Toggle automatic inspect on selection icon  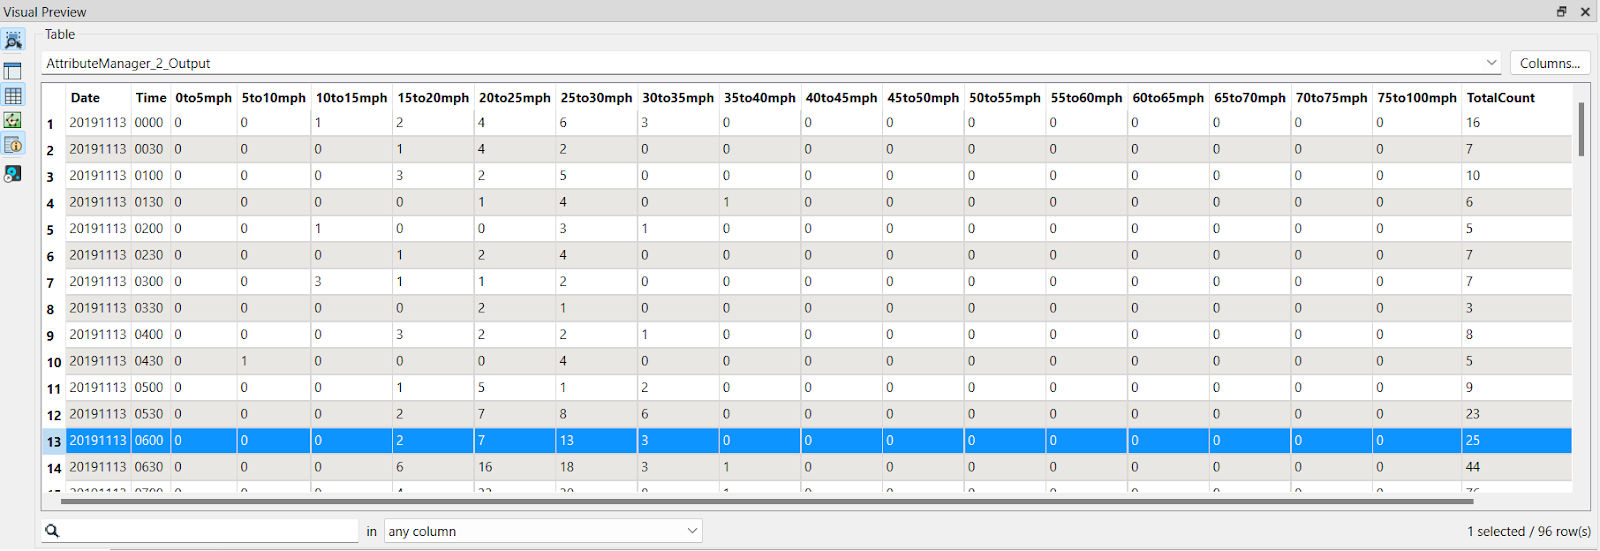coord(13,41)
